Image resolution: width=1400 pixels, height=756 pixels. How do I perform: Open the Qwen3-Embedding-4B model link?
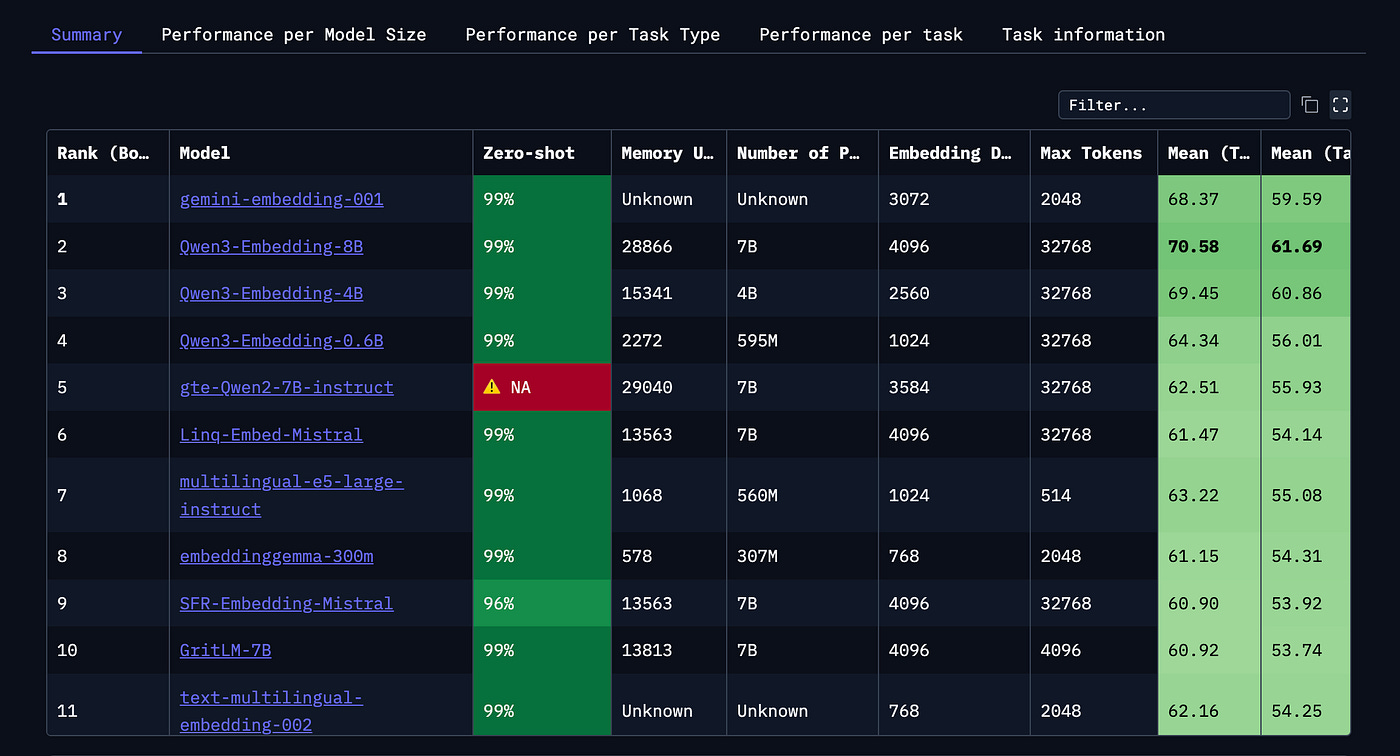[x=271, y=293]
